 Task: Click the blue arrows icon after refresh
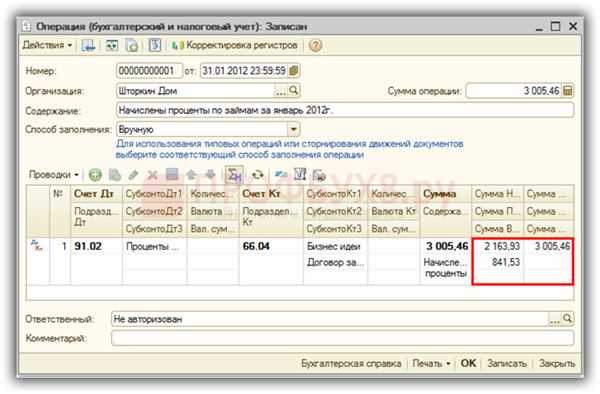click(x=281, y=175)
